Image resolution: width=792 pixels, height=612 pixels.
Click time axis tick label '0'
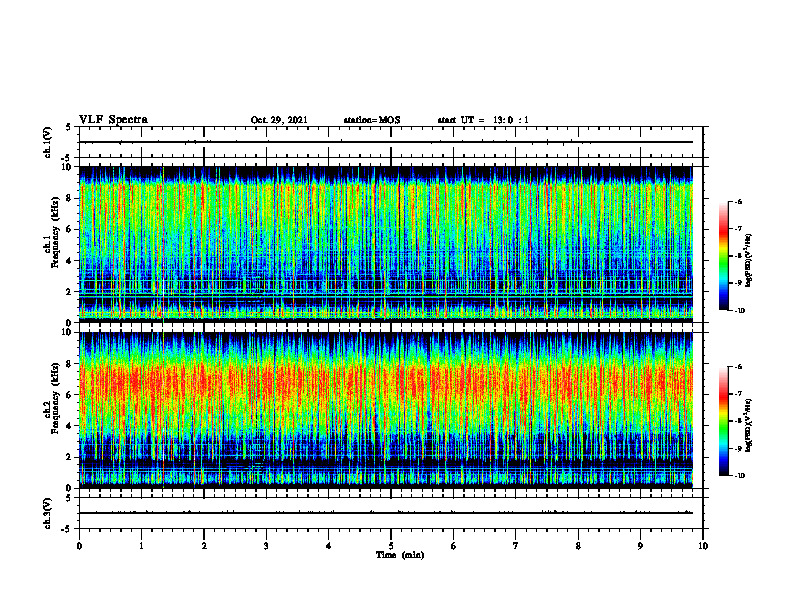click(x=79, y=546)
